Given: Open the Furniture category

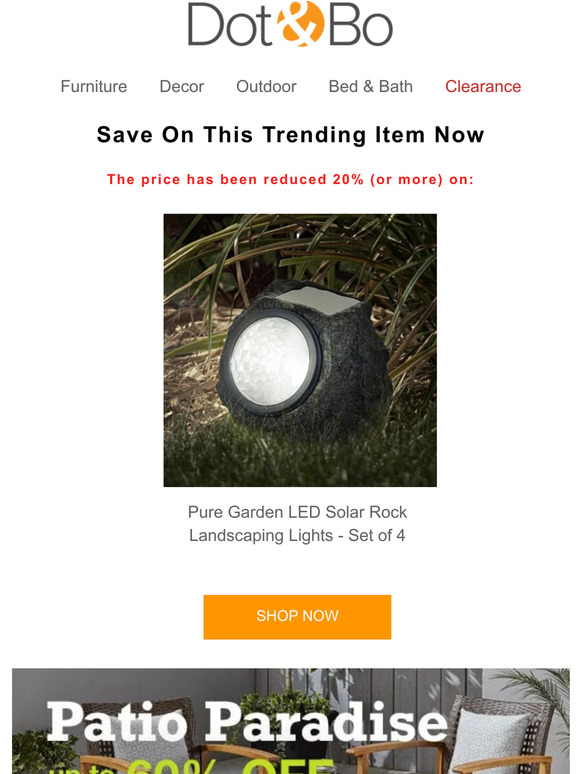Looking at the screenshot, I should click(94, 86).
